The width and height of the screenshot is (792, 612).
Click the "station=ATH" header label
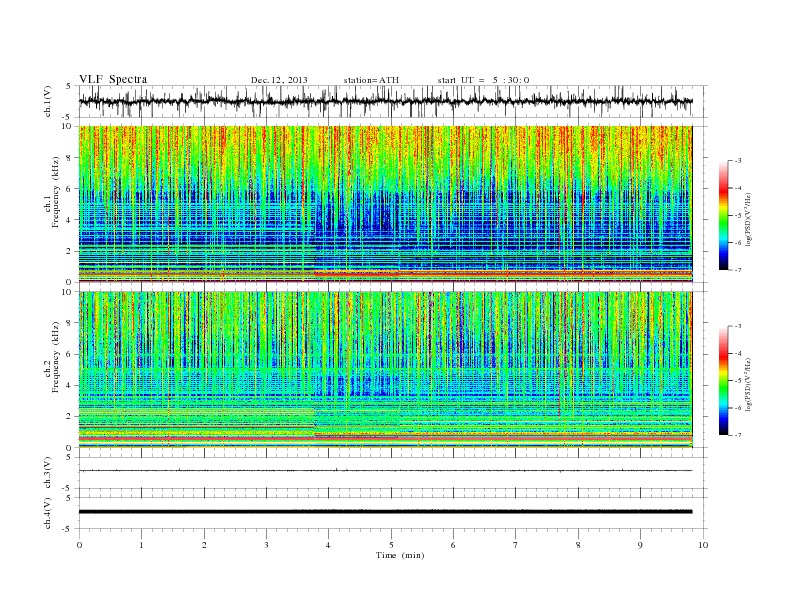371,80
